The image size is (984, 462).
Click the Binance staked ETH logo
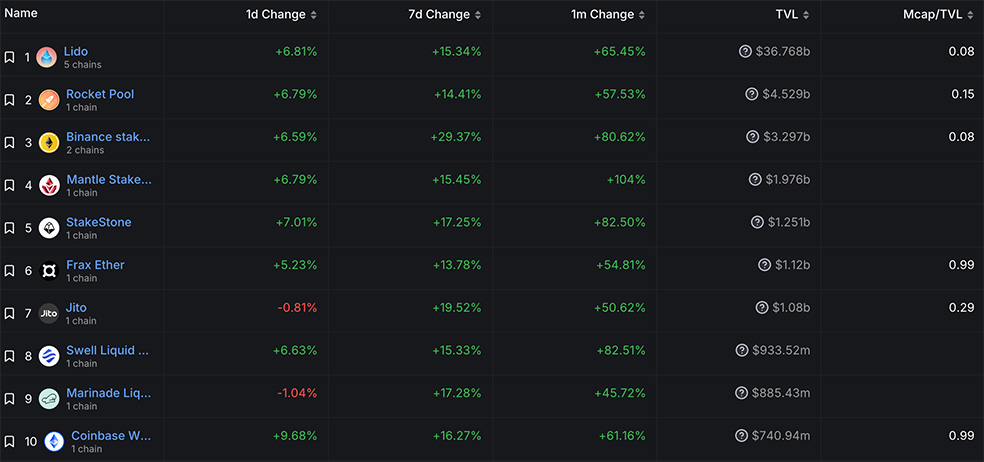click(49, 143)
